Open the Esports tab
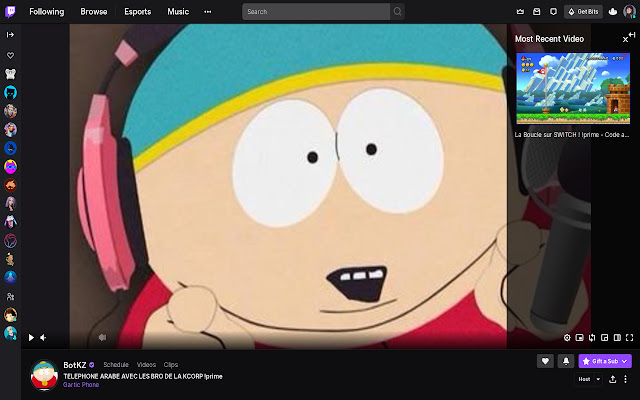The image size is (640, 400). tap(138, 11)
